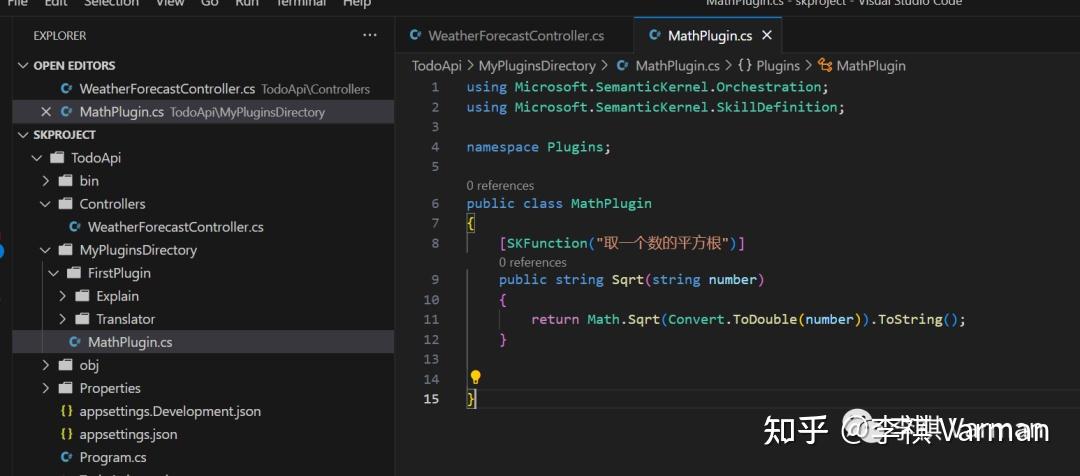This screenshot has height=476, width=1080.
Task: Click the C# icon of Program.cs
Action: [x=66, y=457]
